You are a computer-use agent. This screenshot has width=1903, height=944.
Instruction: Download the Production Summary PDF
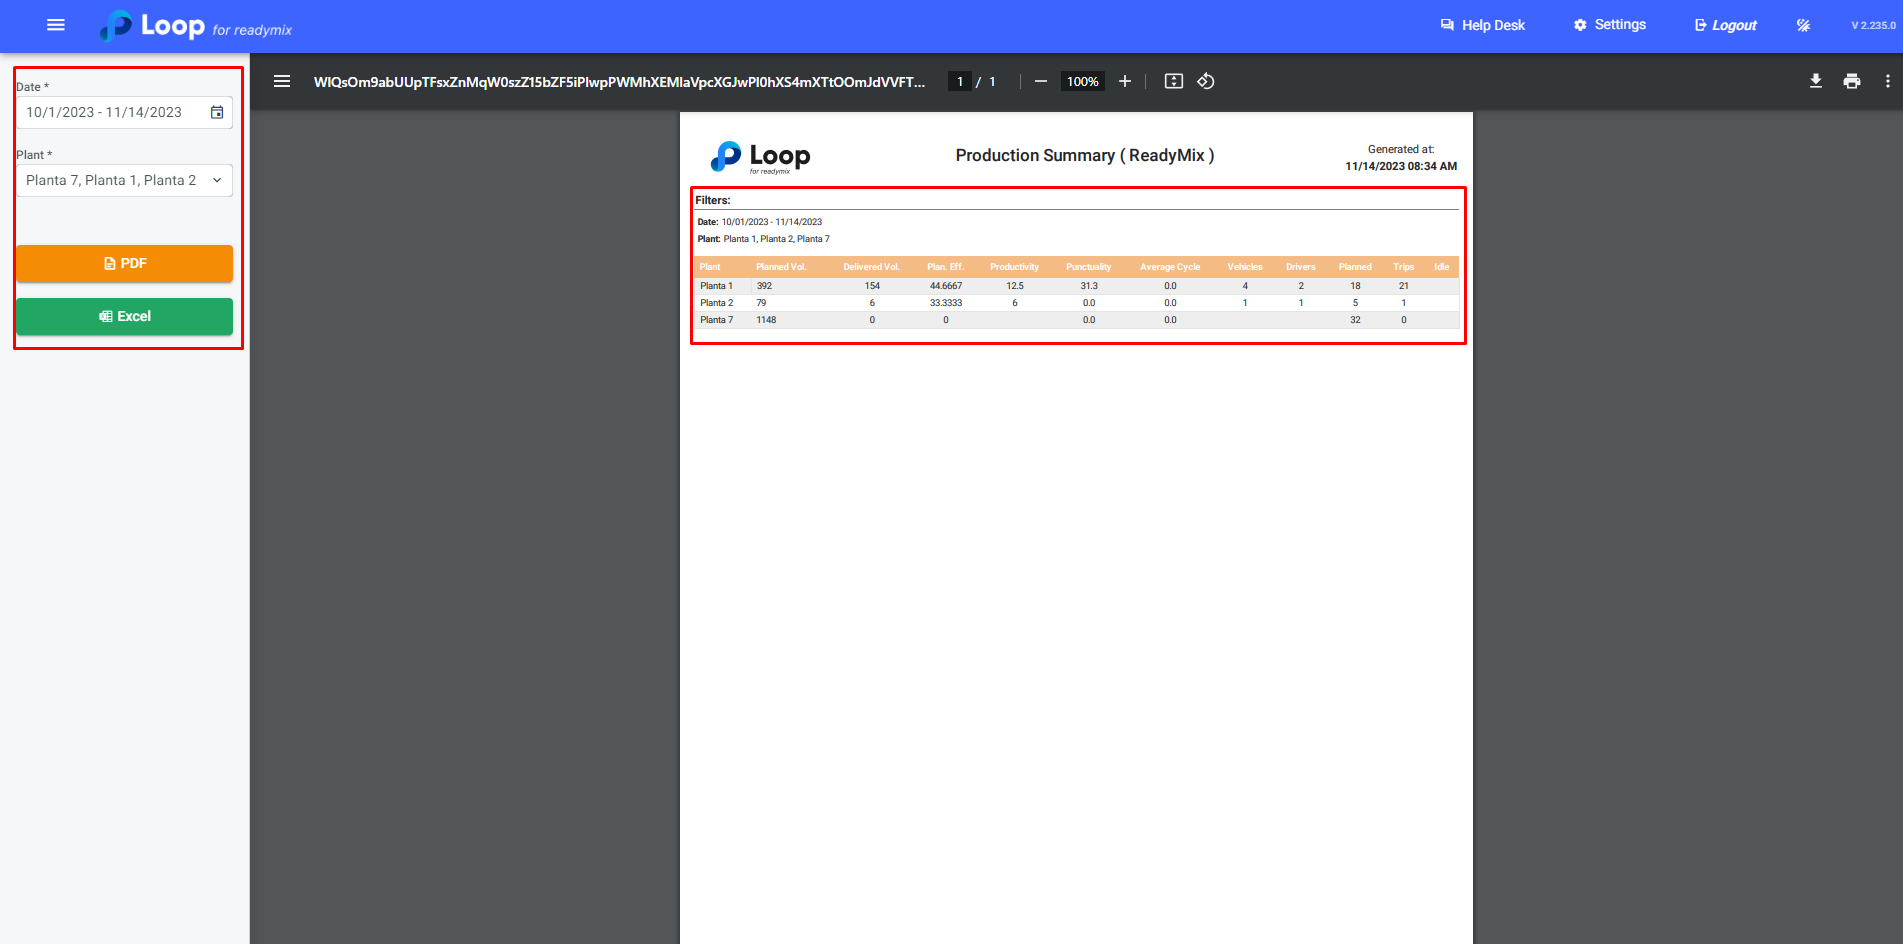pos(1816,81)
